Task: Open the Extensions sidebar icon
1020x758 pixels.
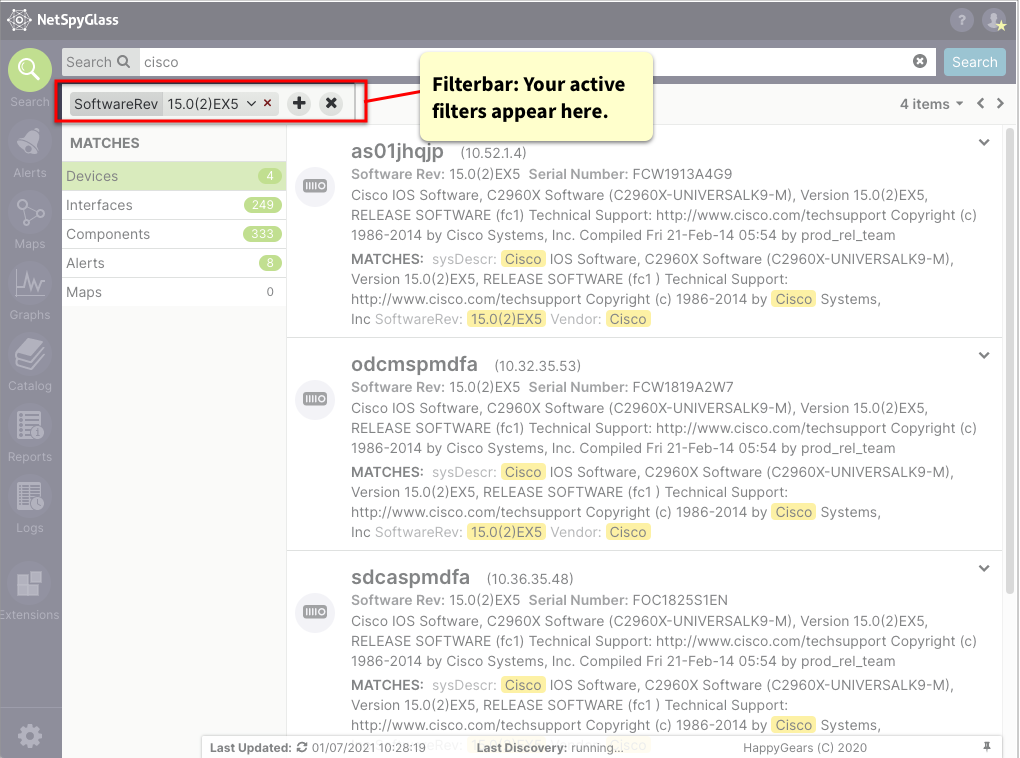Action: (x=29, y=584)
